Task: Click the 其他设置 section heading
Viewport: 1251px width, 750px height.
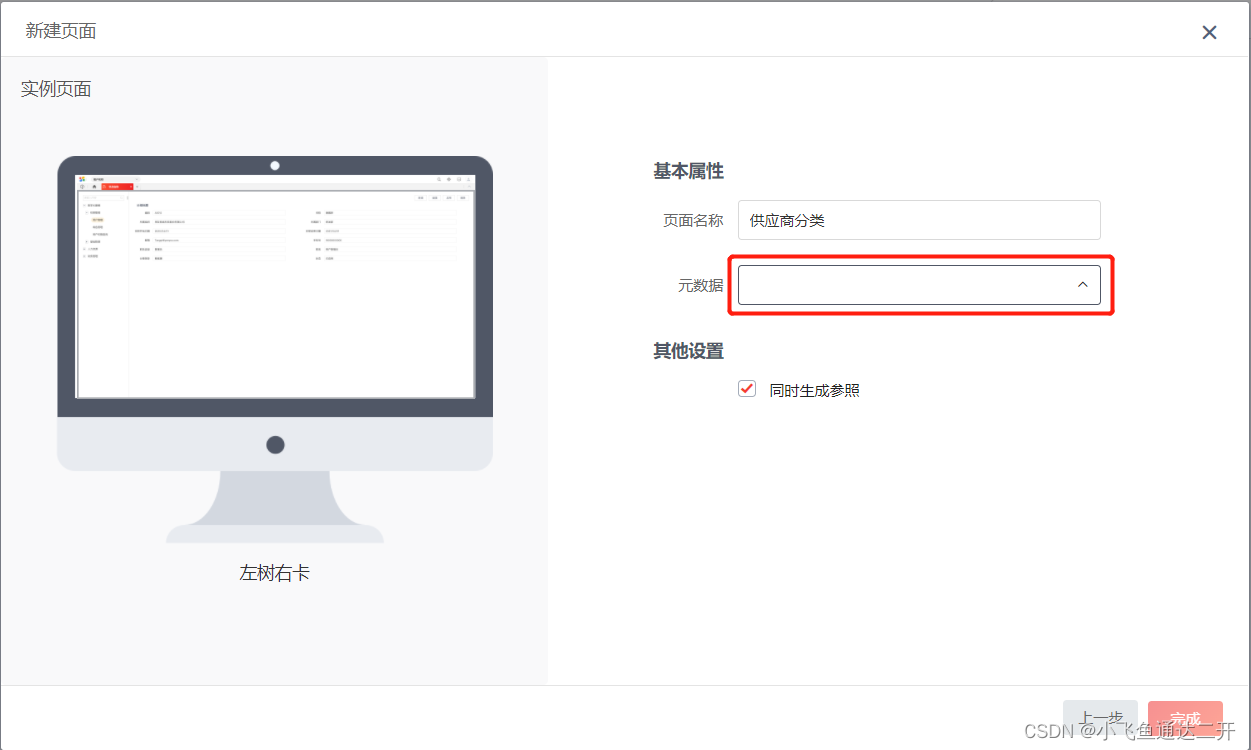Action: click(x=687, y=351)
